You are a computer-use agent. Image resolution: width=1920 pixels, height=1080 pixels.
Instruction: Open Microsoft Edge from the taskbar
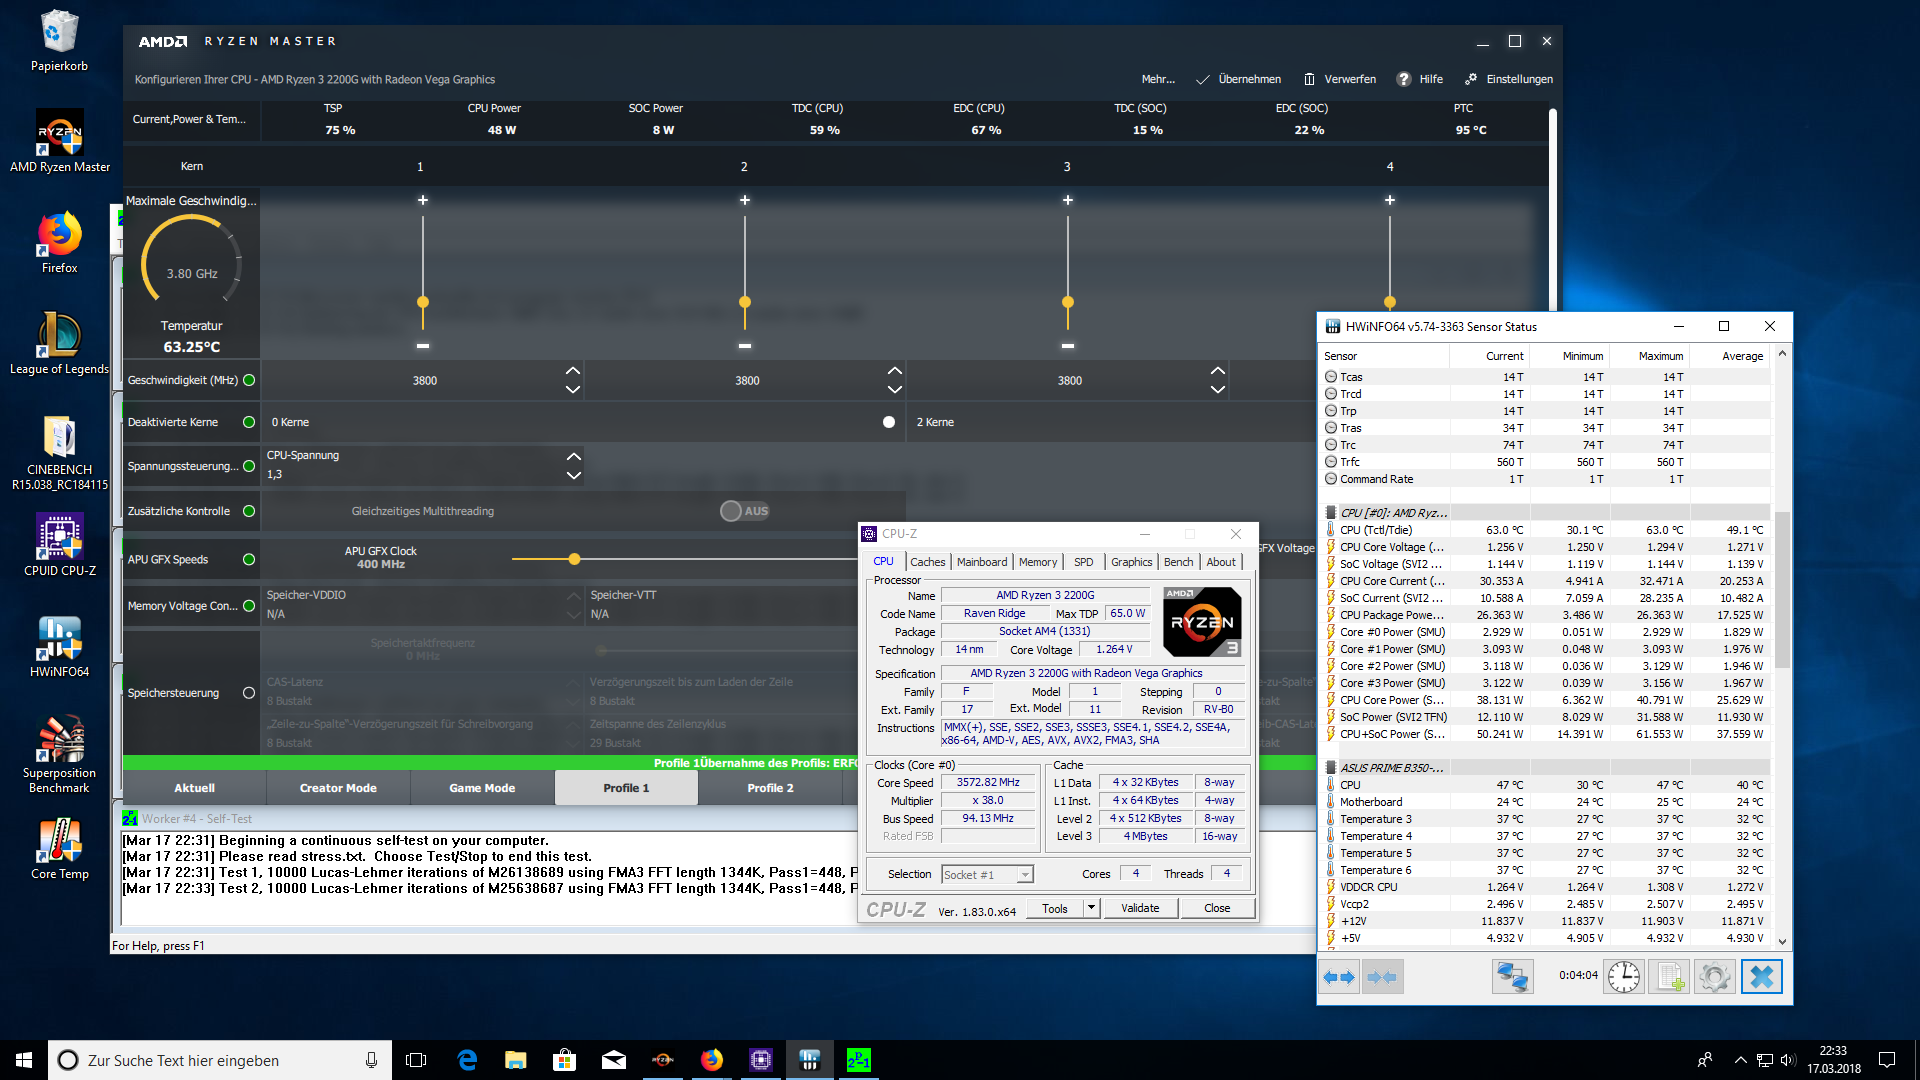point(467,1060)
